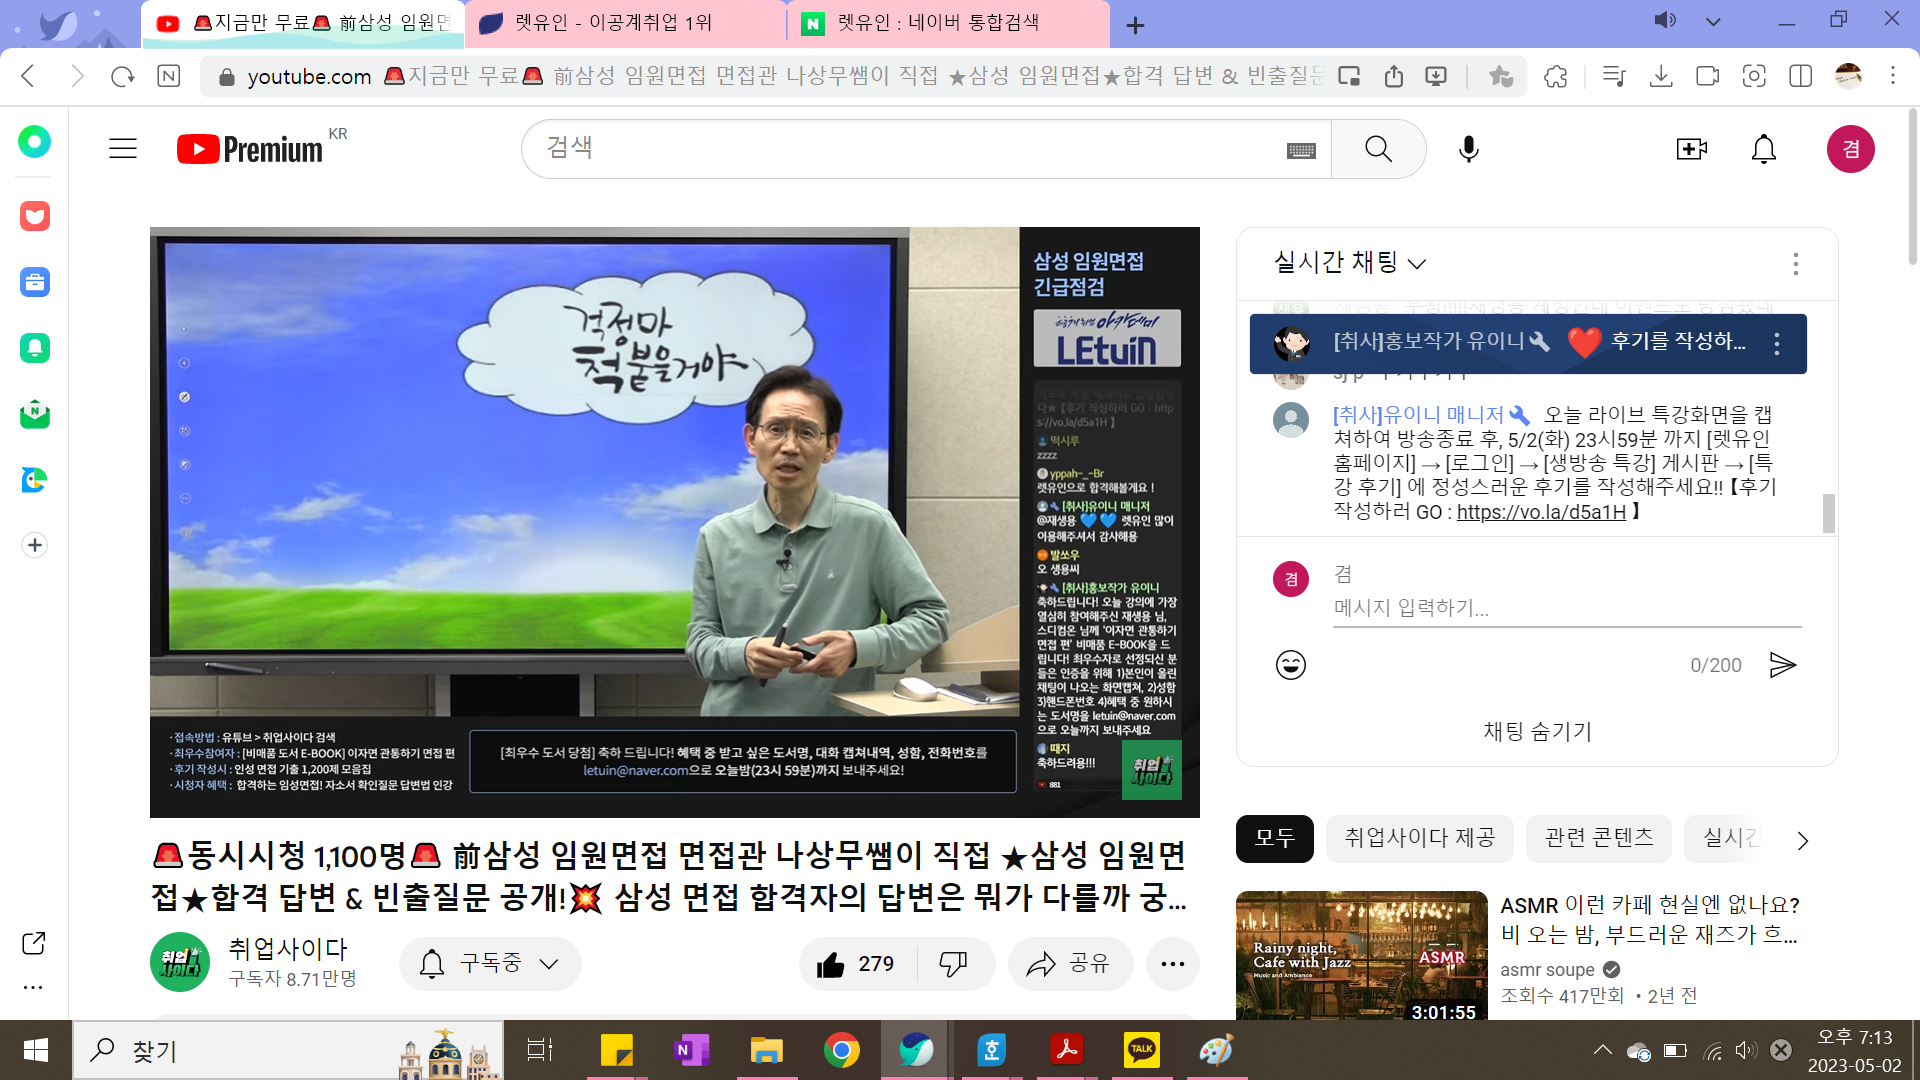This screenshot has width=1920, height=1080.
Task: Switch to 렛유인 - 이공계취업 1위 tab
Action: pos(626,23)
